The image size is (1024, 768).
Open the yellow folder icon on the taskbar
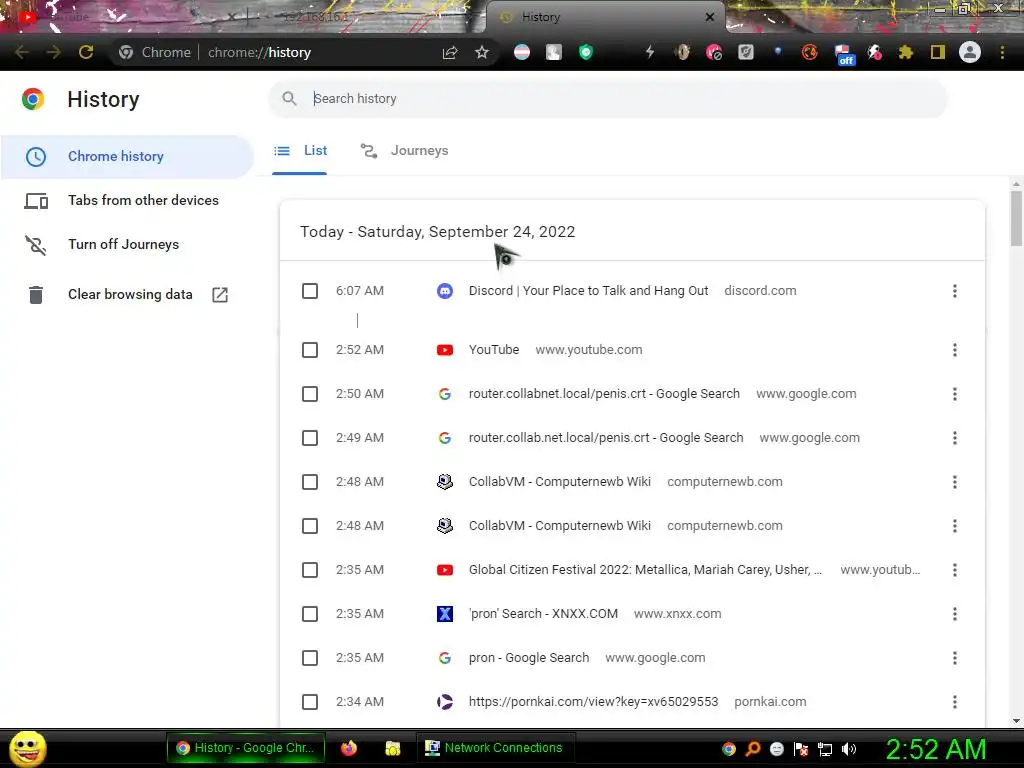(x=392, y=748)
